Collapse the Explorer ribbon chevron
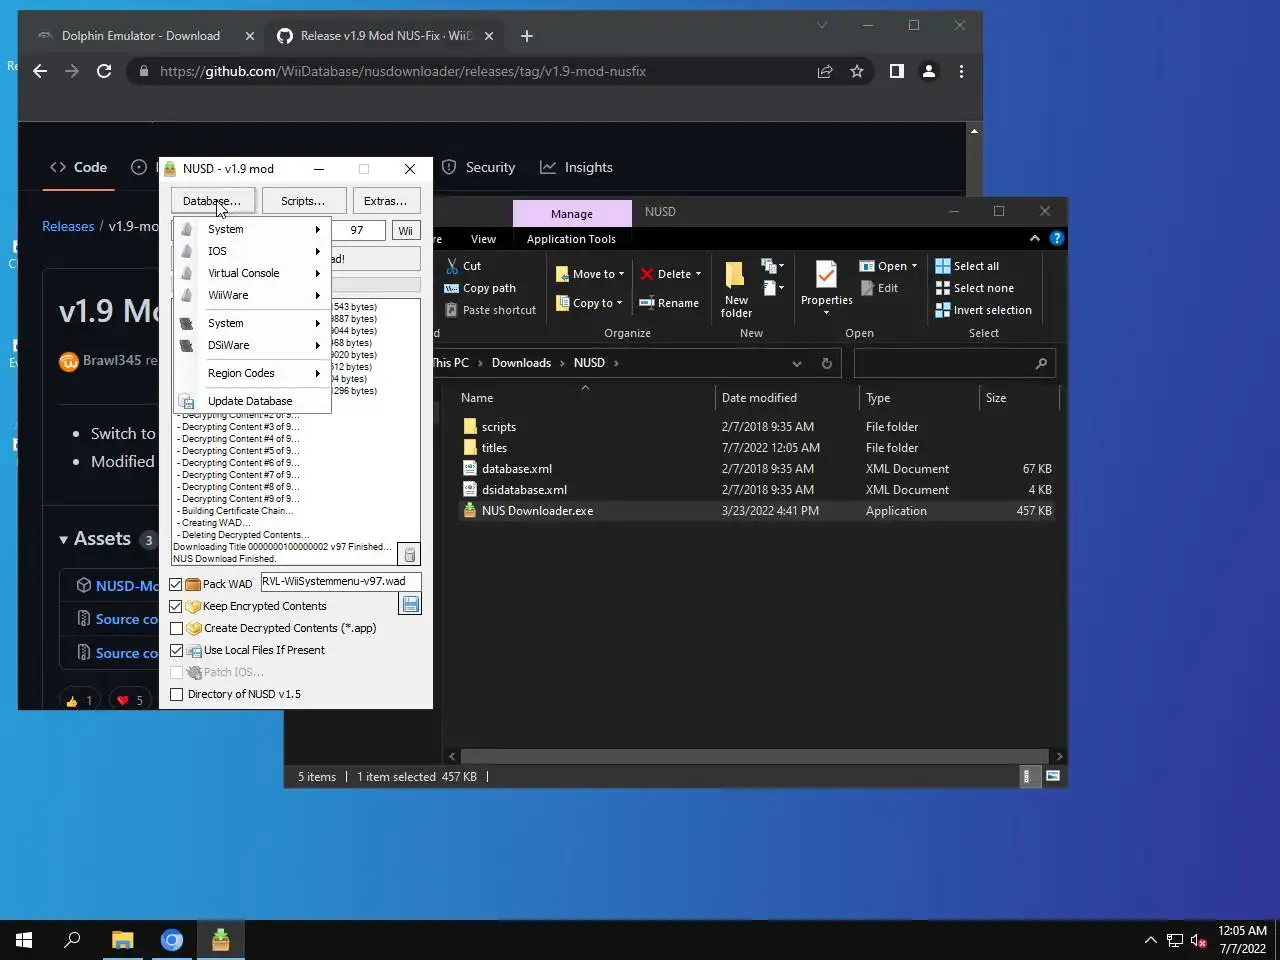The image size is (1280, 960). (1034, 238)
